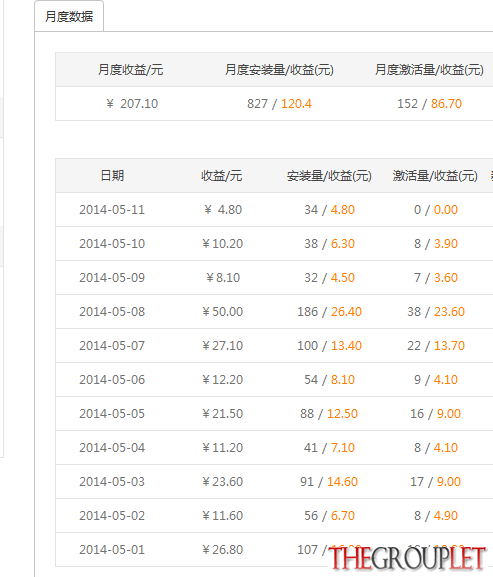This screenshot has width=493, height=577.
Task: Select the date 2014-05-03
Action: pyautogui.click(x=112, y=482)
